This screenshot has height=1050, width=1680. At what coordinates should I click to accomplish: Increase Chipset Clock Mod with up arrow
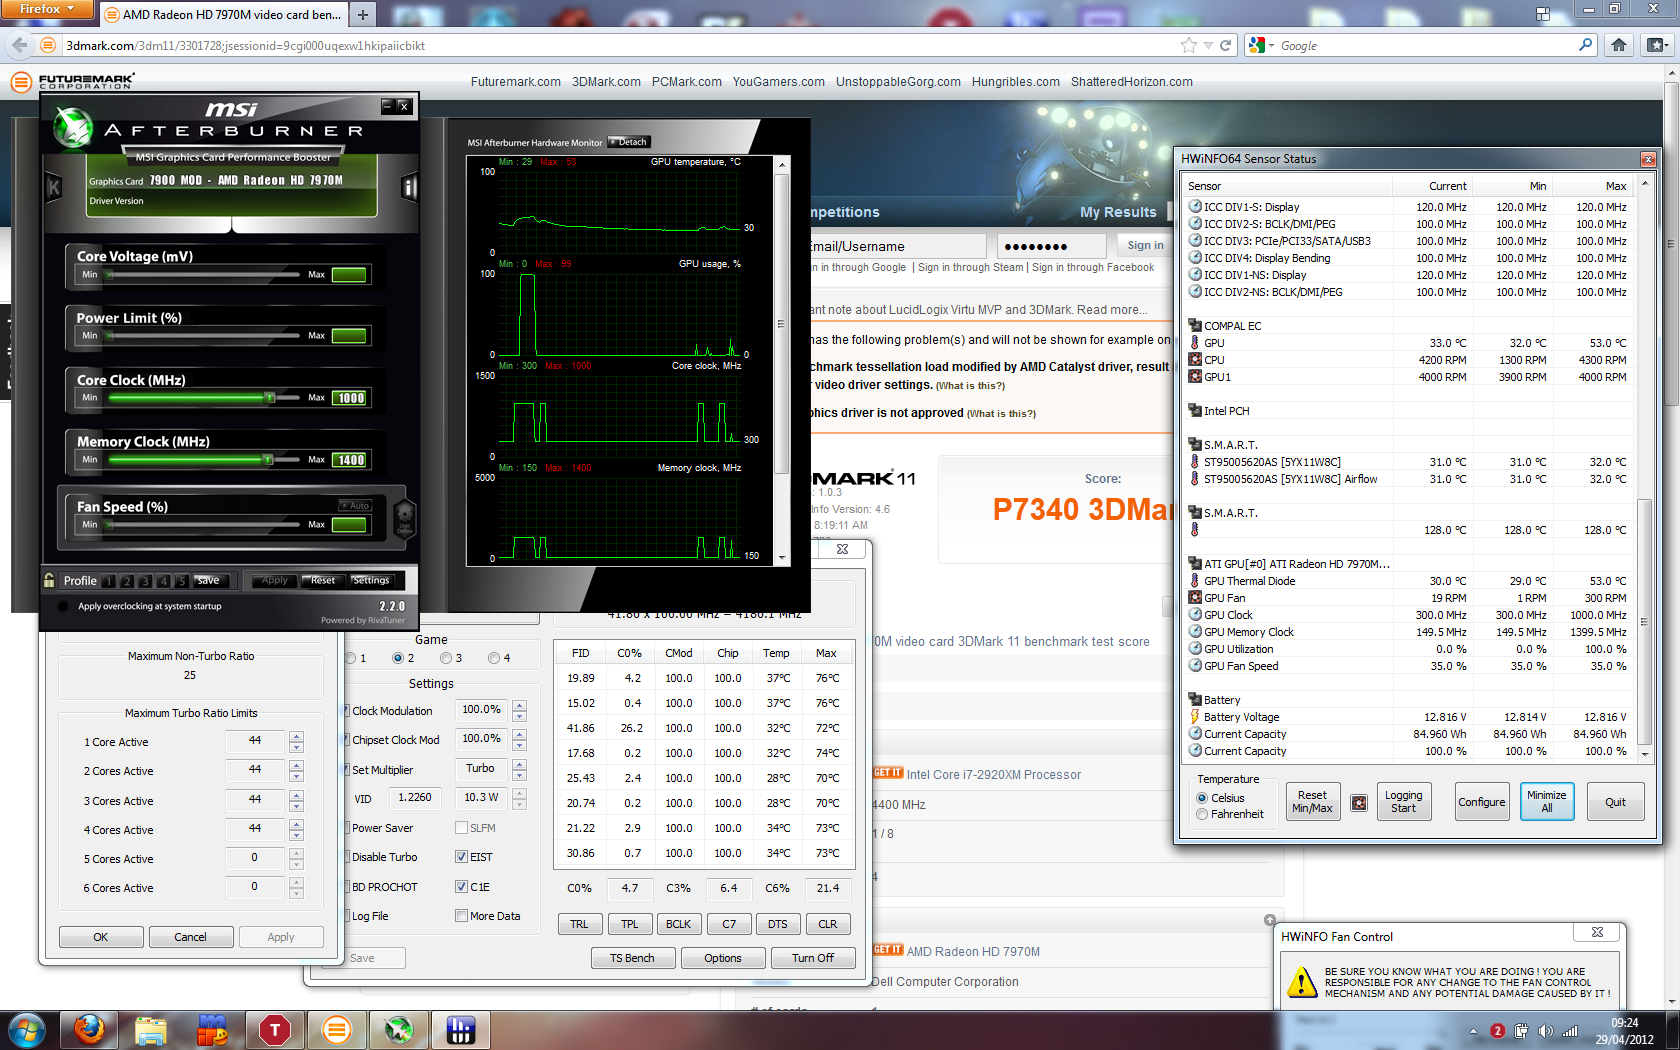520,735
